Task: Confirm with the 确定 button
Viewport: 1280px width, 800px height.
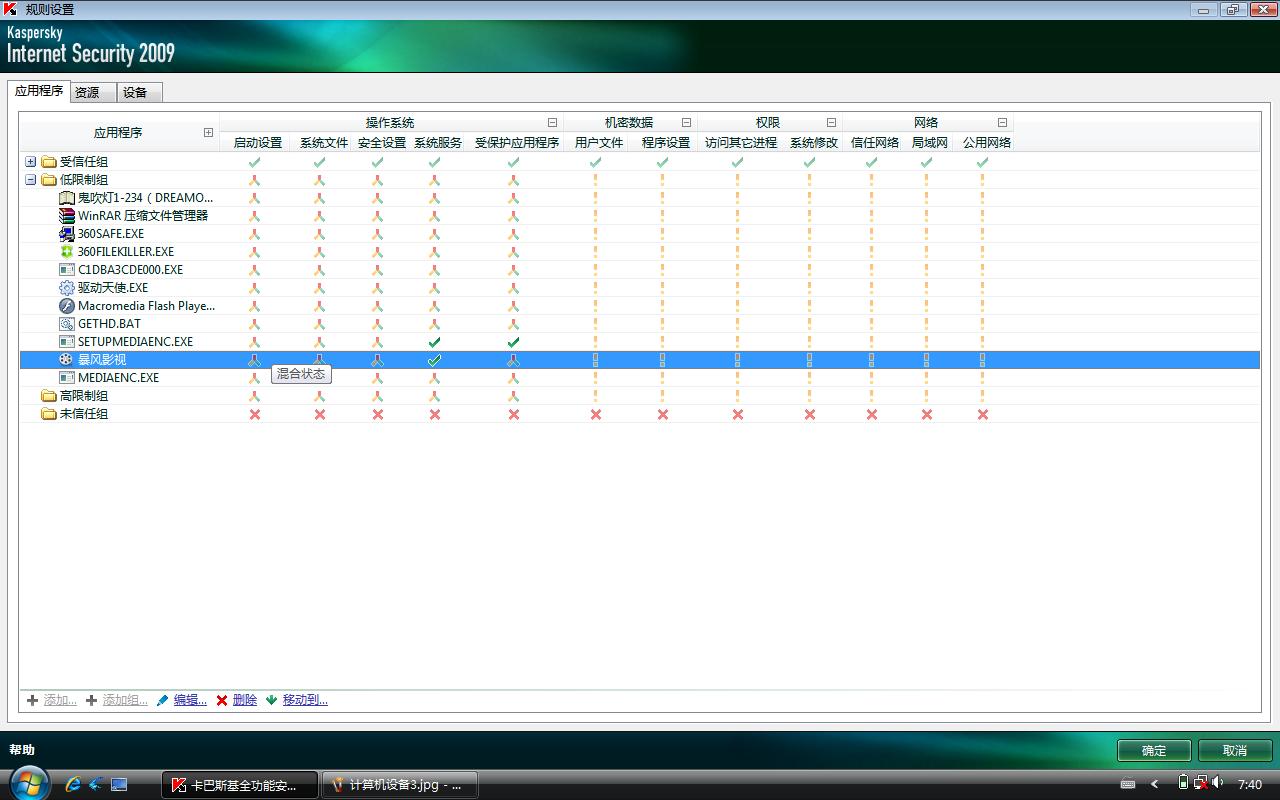Action: point(1154,750)
